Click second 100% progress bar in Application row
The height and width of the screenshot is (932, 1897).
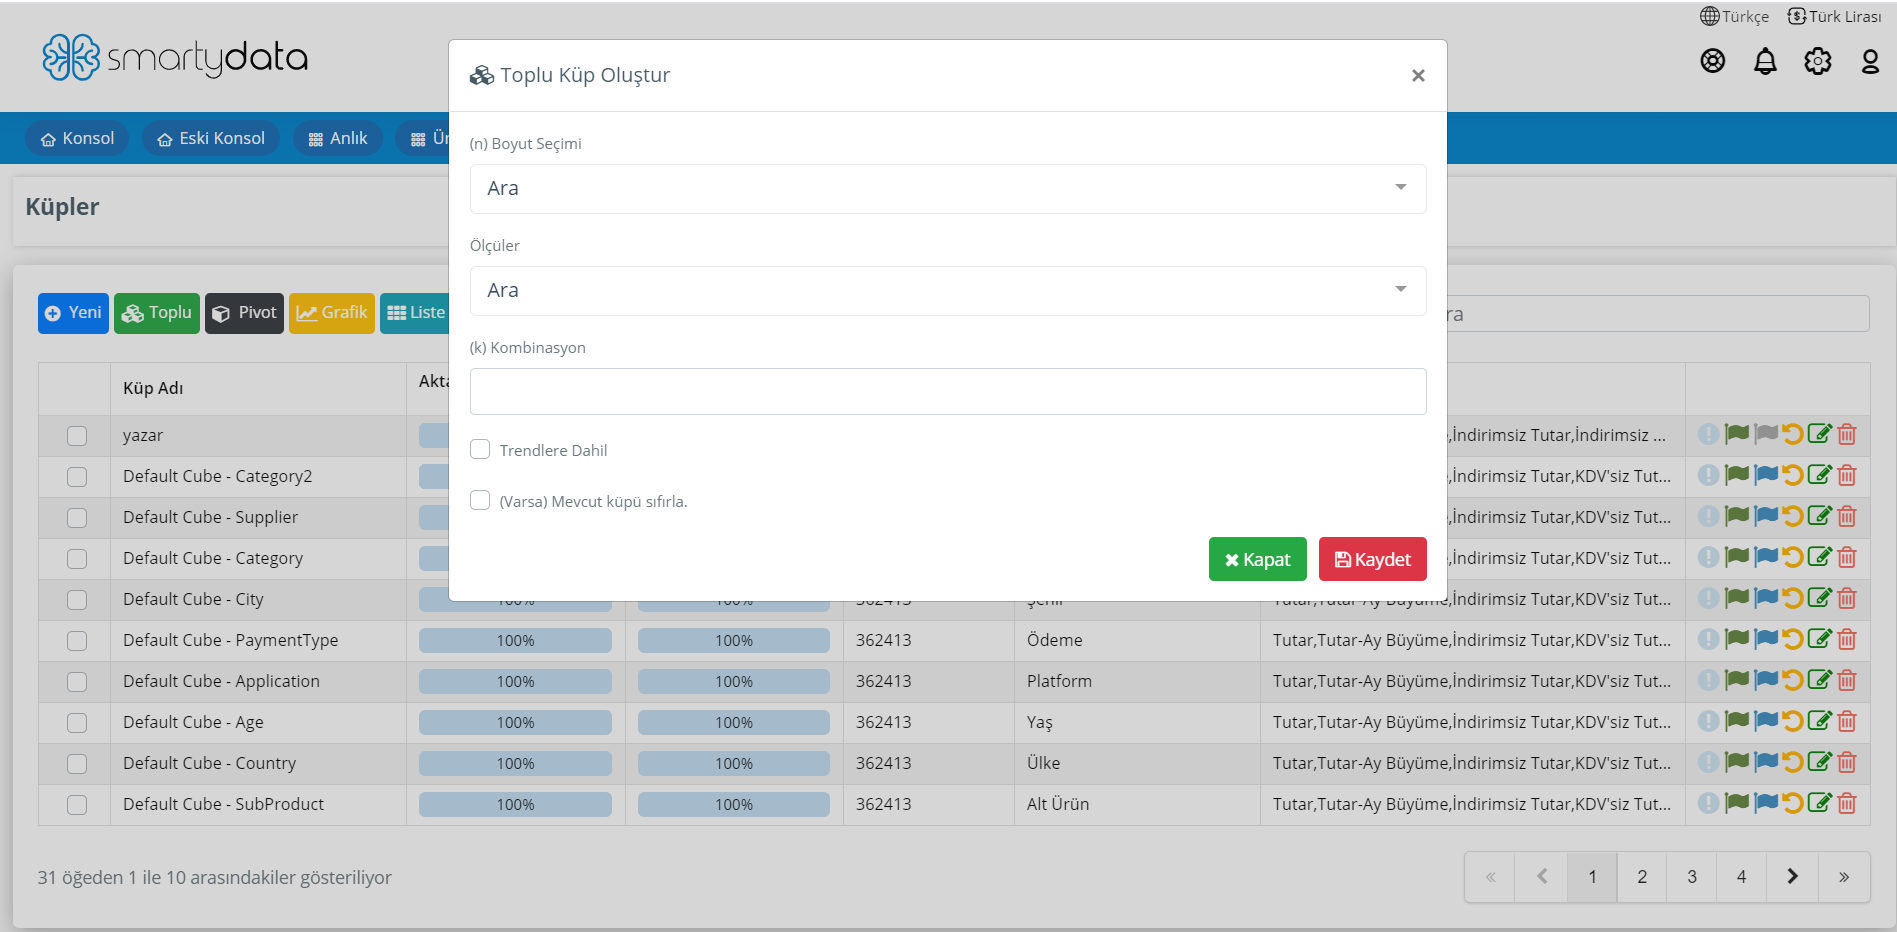(734, 681)
